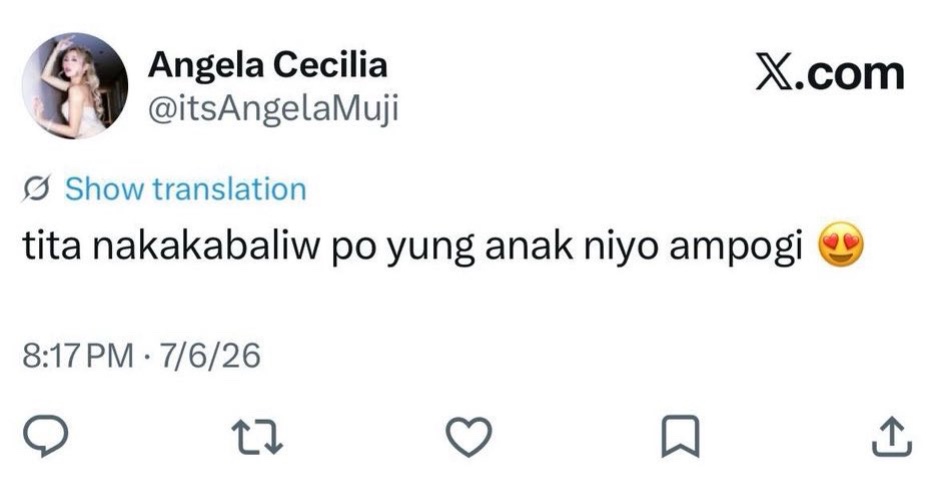
Task: Open the reply speech bubble icon
Action: [x=45, y=436]
